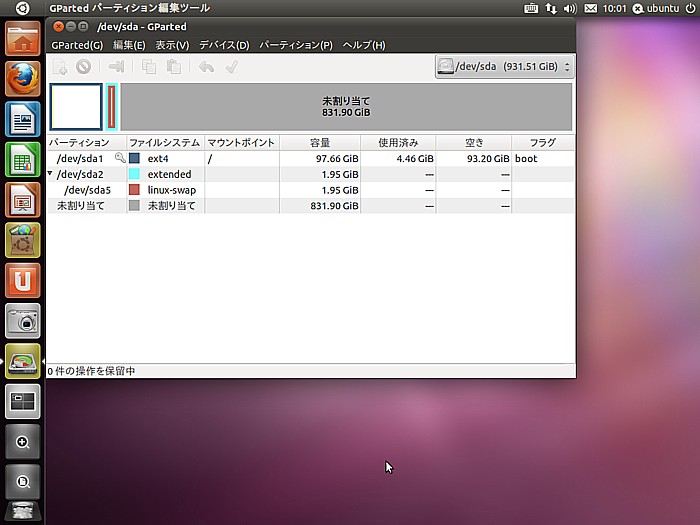The image size is (700, 525).
Task: Select the /dev/sda2 partition row
Action: [x=310, y=174]
